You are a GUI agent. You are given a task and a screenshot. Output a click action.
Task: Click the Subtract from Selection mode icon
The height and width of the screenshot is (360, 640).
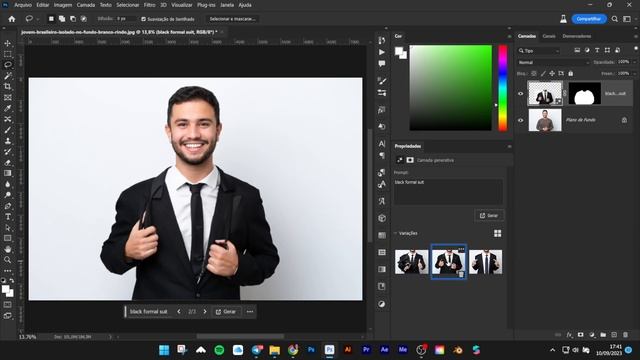(x=73, y=19)
